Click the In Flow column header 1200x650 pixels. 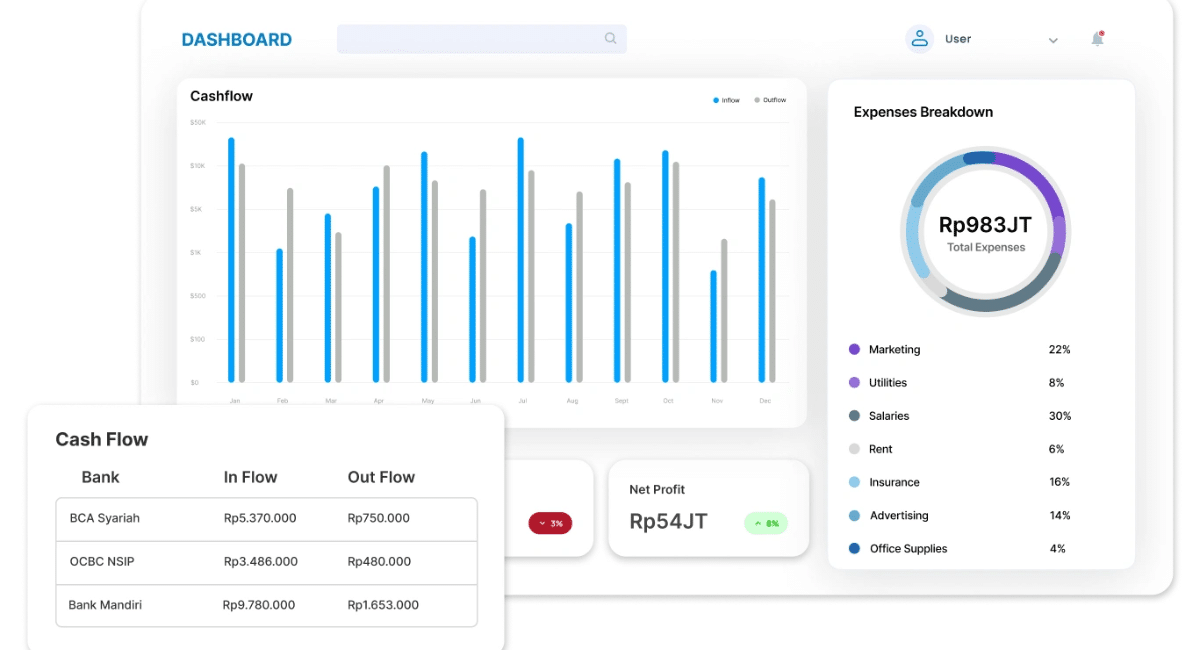pyautogui.click(x=250, y=477)
